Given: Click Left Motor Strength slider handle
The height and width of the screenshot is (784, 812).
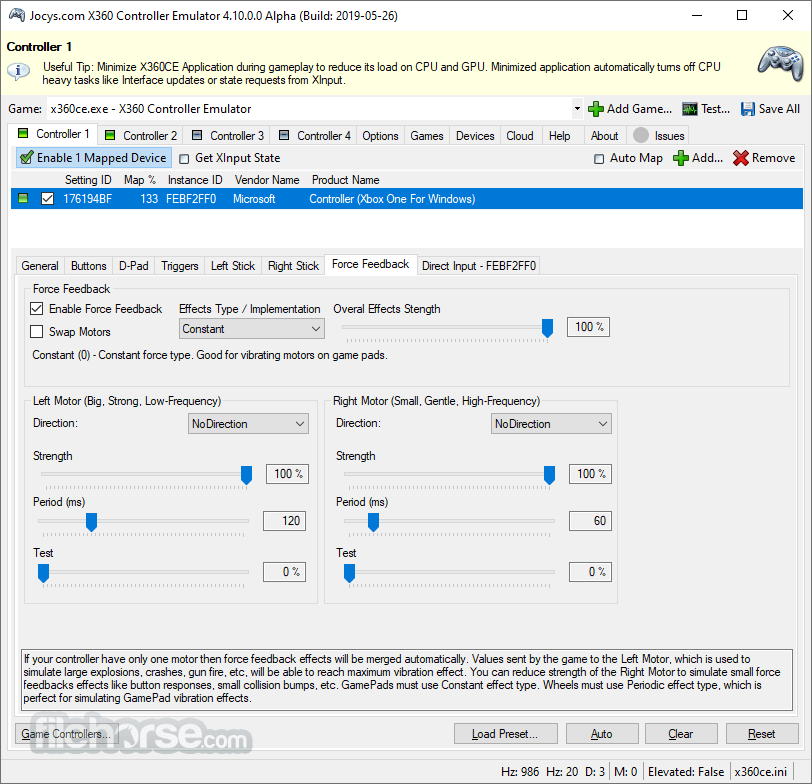Looking at the screenshot, I should 246,475.
